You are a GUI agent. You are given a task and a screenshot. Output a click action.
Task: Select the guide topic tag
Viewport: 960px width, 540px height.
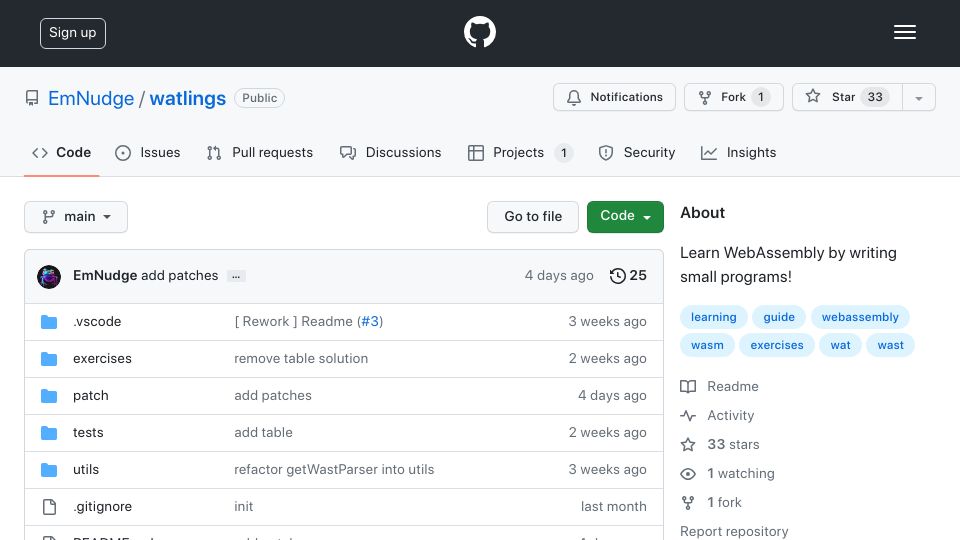779,317
